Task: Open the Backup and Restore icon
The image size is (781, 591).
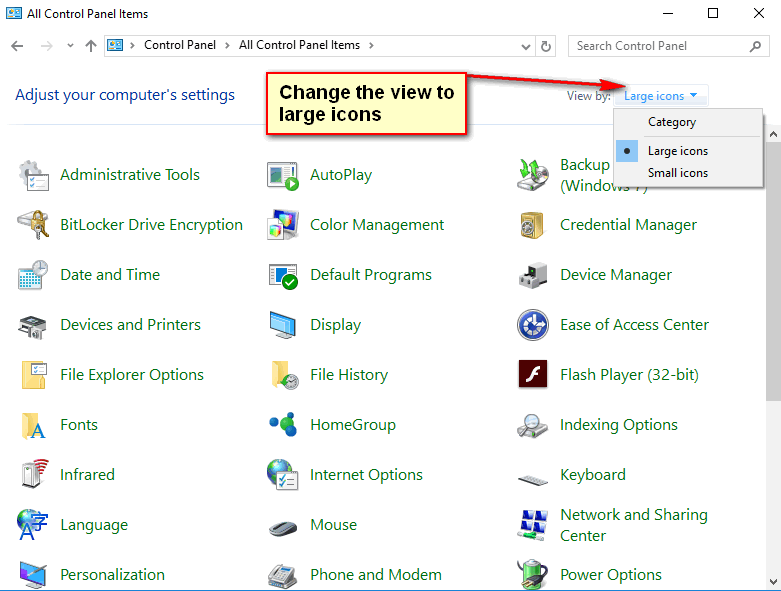Action: (x=532, y=175)
